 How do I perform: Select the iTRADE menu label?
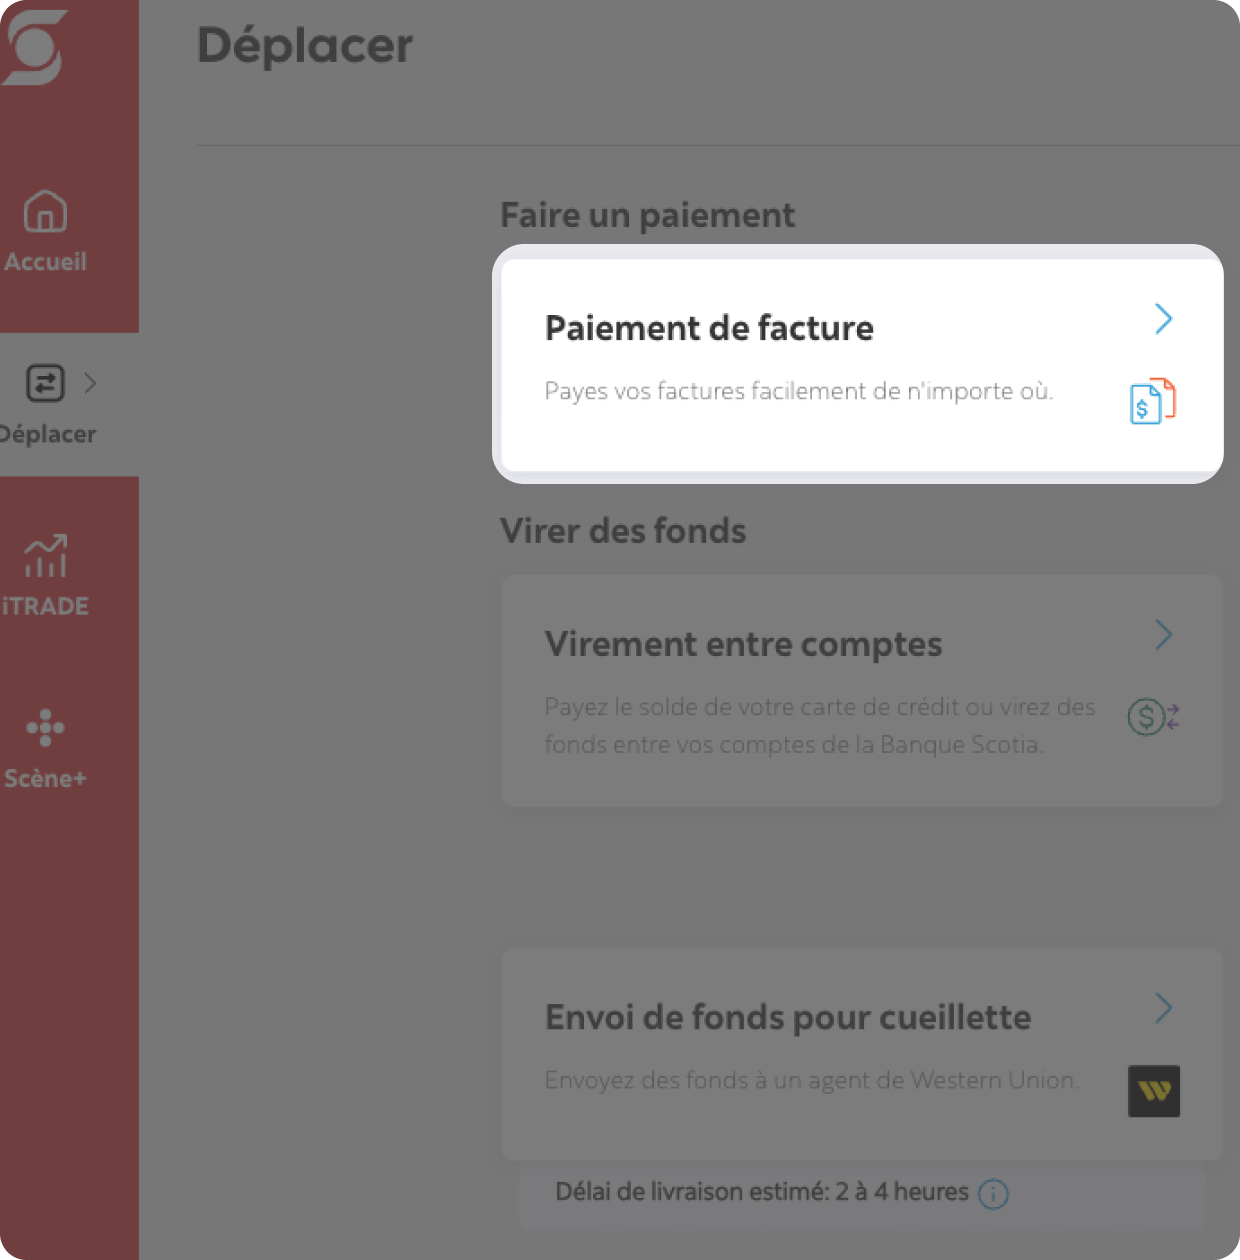click(x=45, y=606)
